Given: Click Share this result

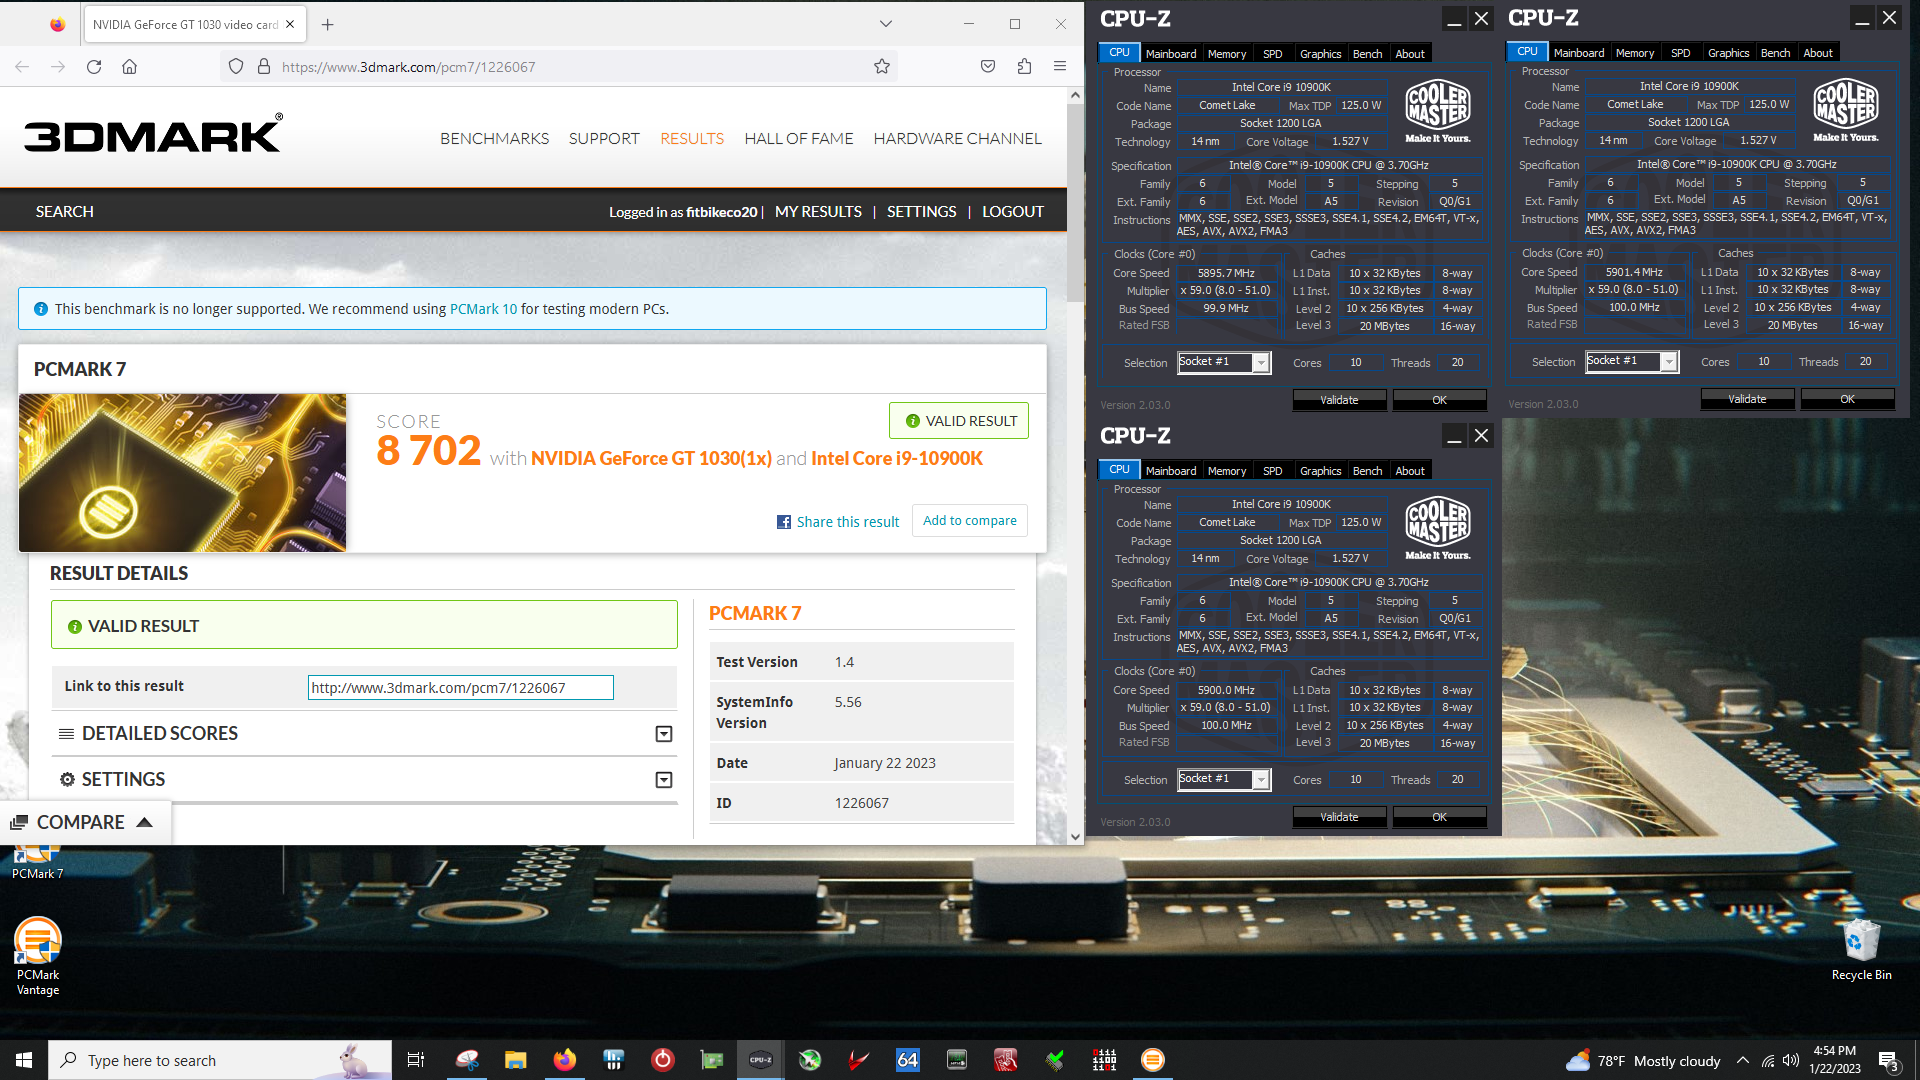Looking at the screenshot, I should (838, 522).
